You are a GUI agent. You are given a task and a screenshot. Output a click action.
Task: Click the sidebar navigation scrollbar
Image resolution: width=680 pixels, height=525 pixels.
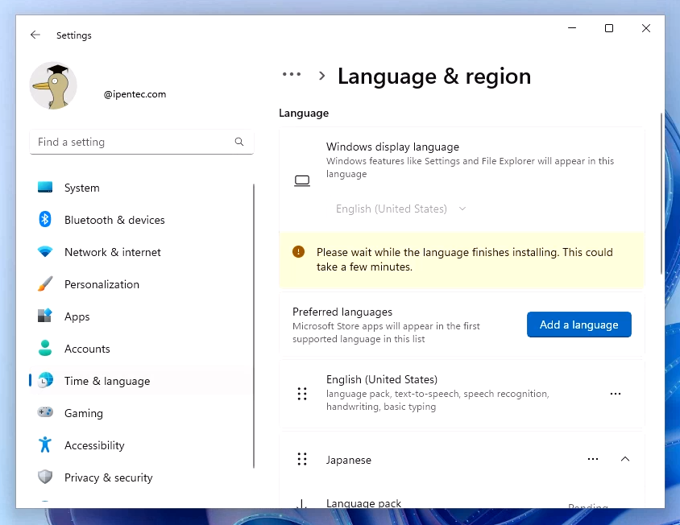point(253,326)
